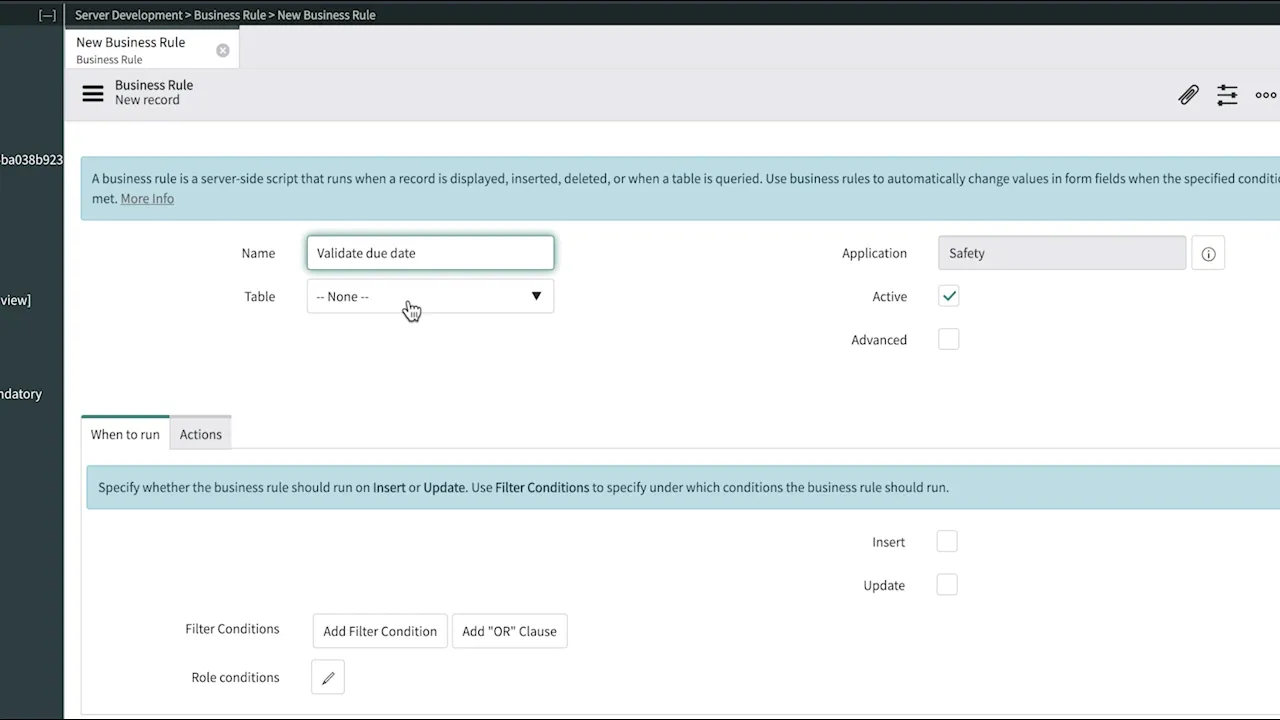The height and width of the screenshot is (720, 1280).
Task: Enable the Insert checkbox
Action: coord(946,541)
